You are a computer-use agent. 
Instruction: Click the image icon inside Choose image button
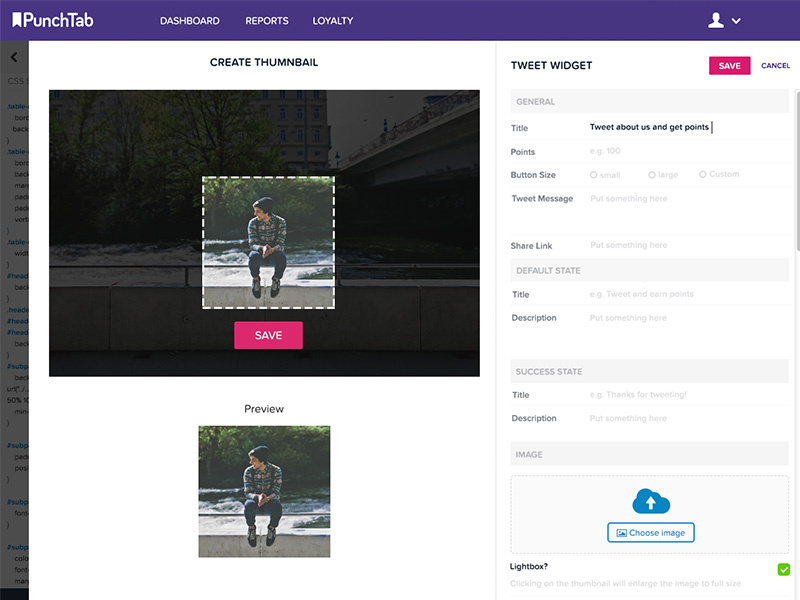pos(621,532)
